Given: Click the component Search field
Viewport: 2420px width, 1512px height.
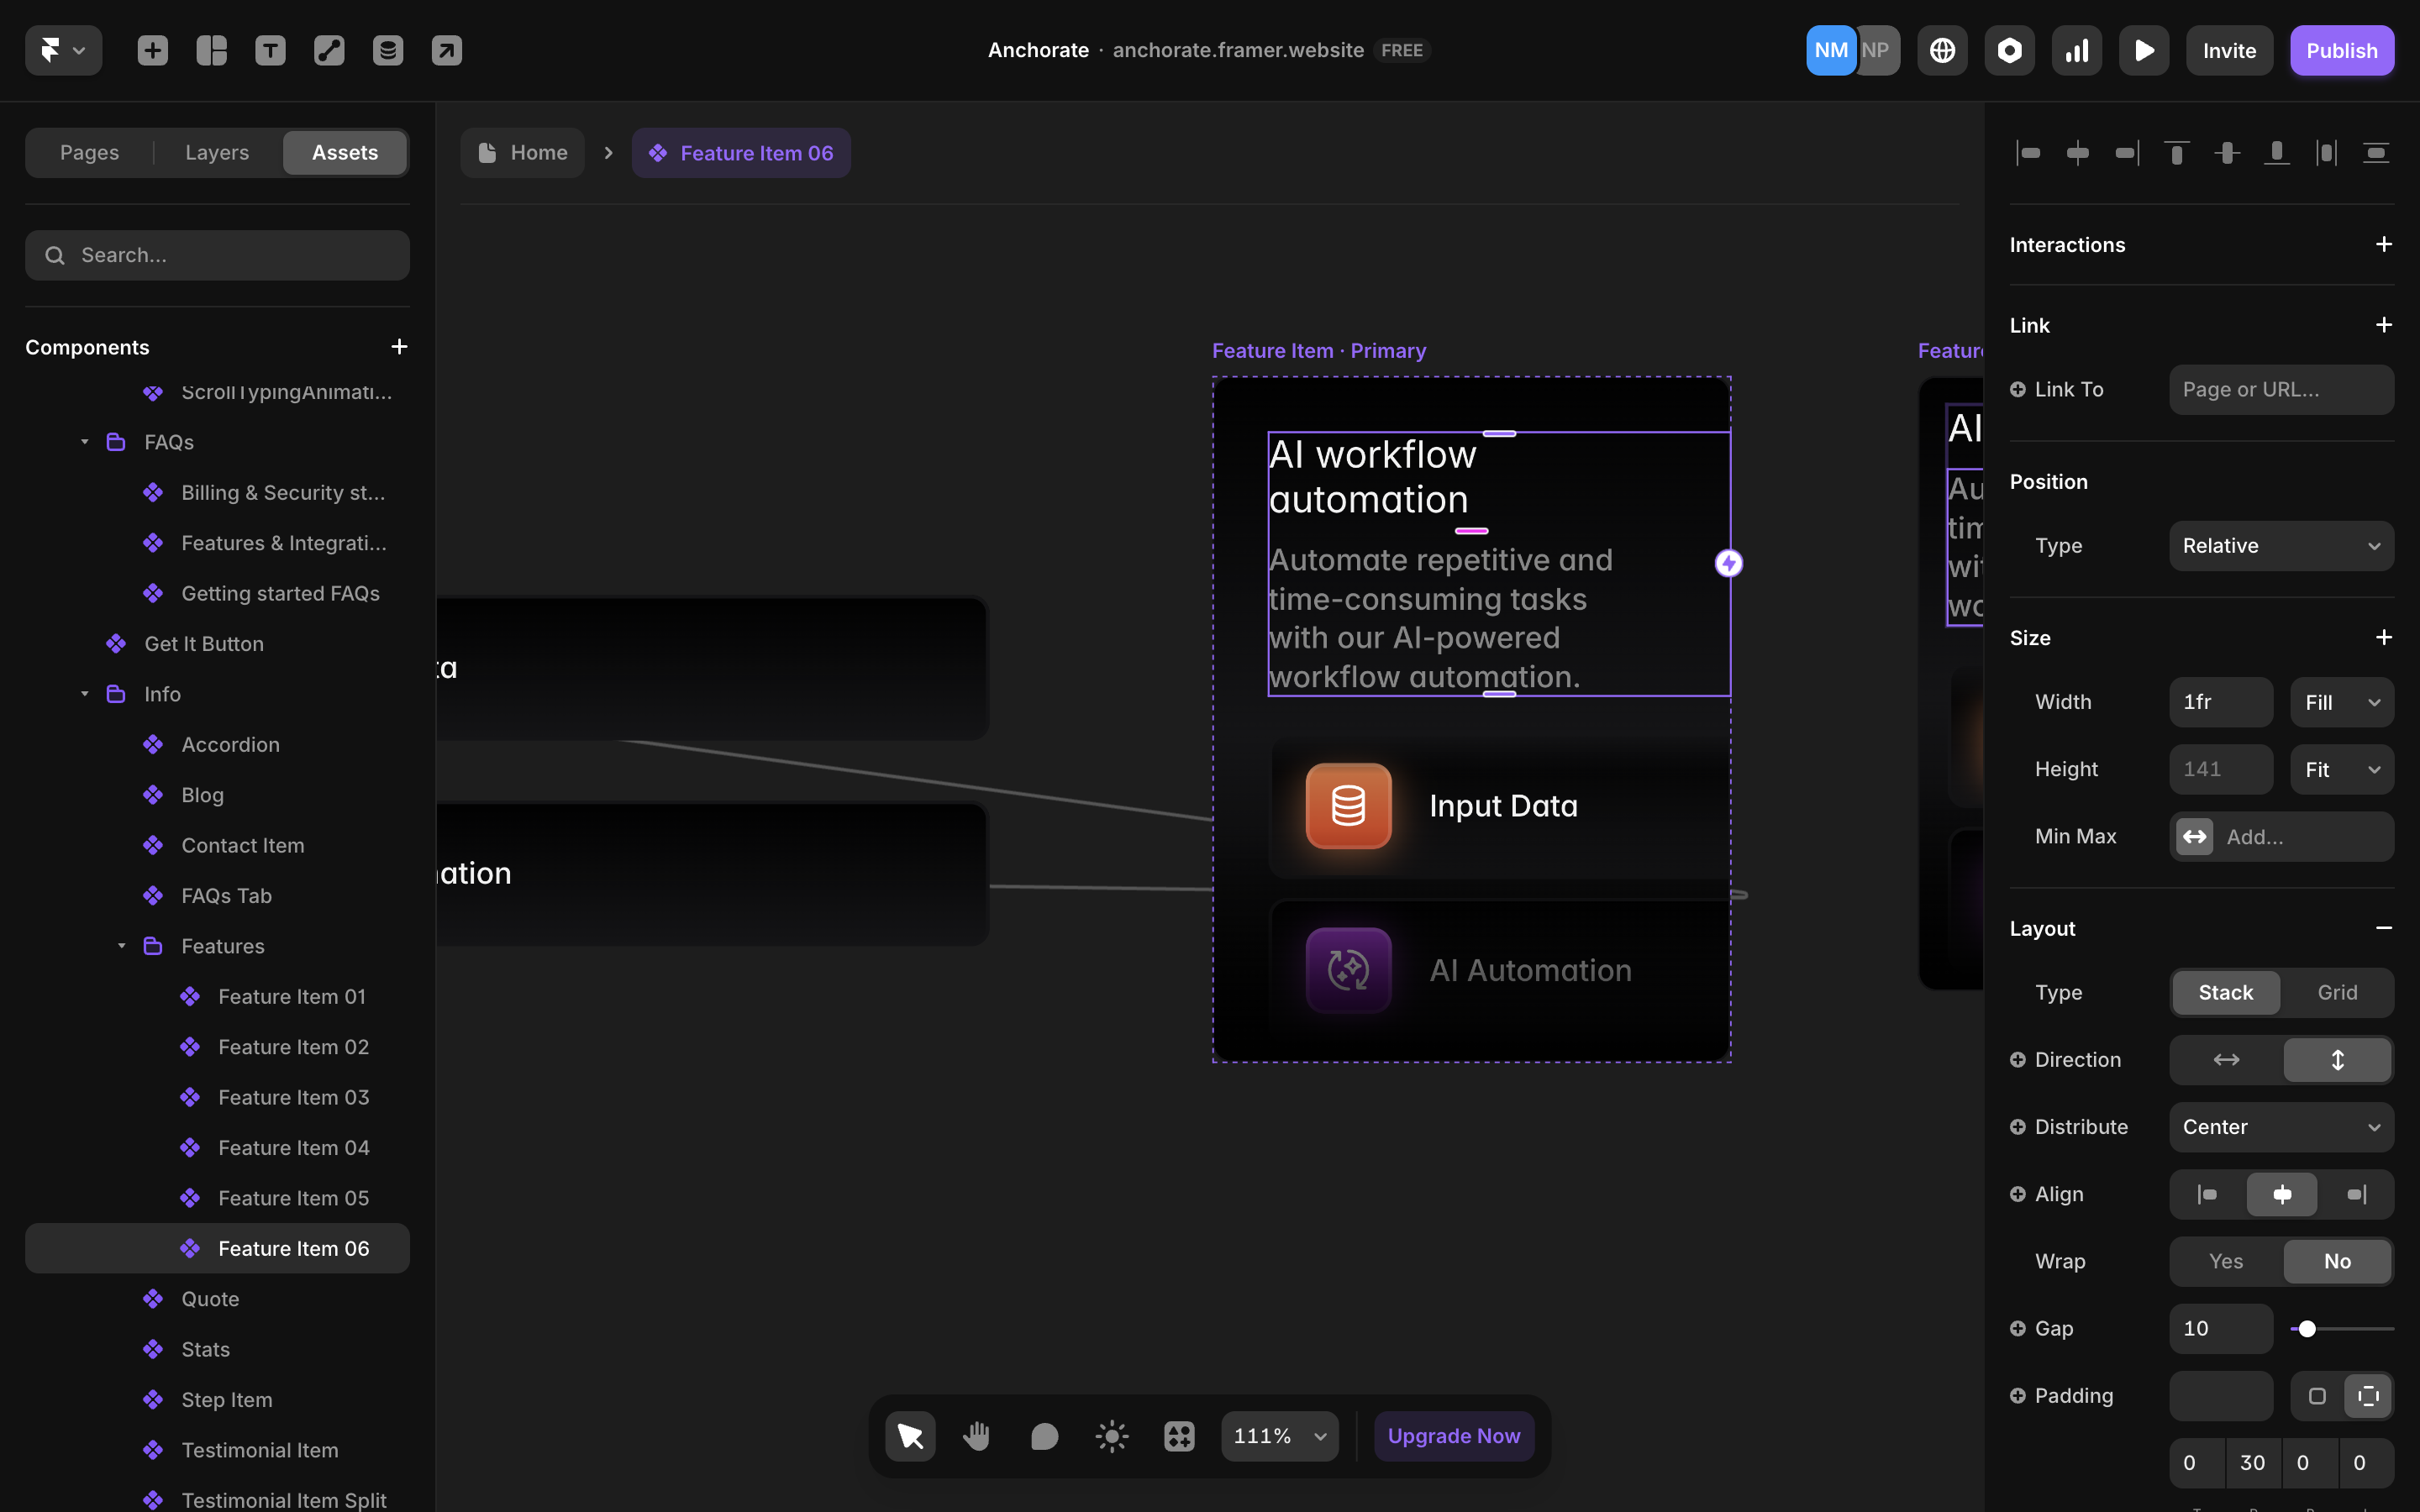Looking at the screenshot, I should click(x=217, y=255).
